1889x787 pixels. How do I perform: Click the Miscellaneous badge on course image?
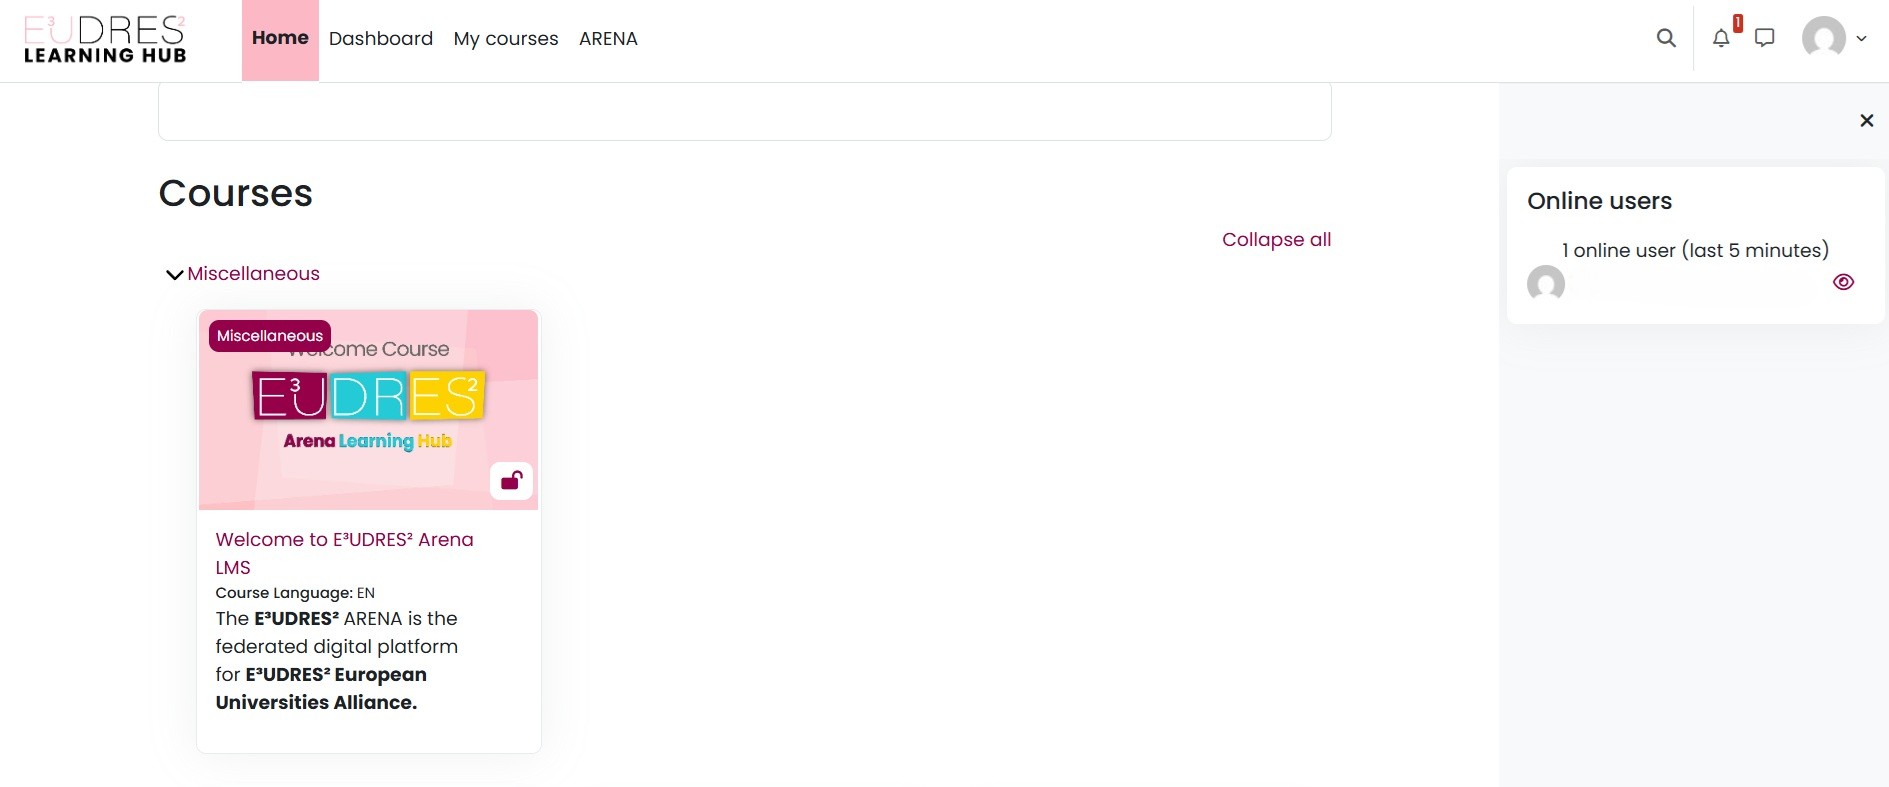tap(269, 336)
